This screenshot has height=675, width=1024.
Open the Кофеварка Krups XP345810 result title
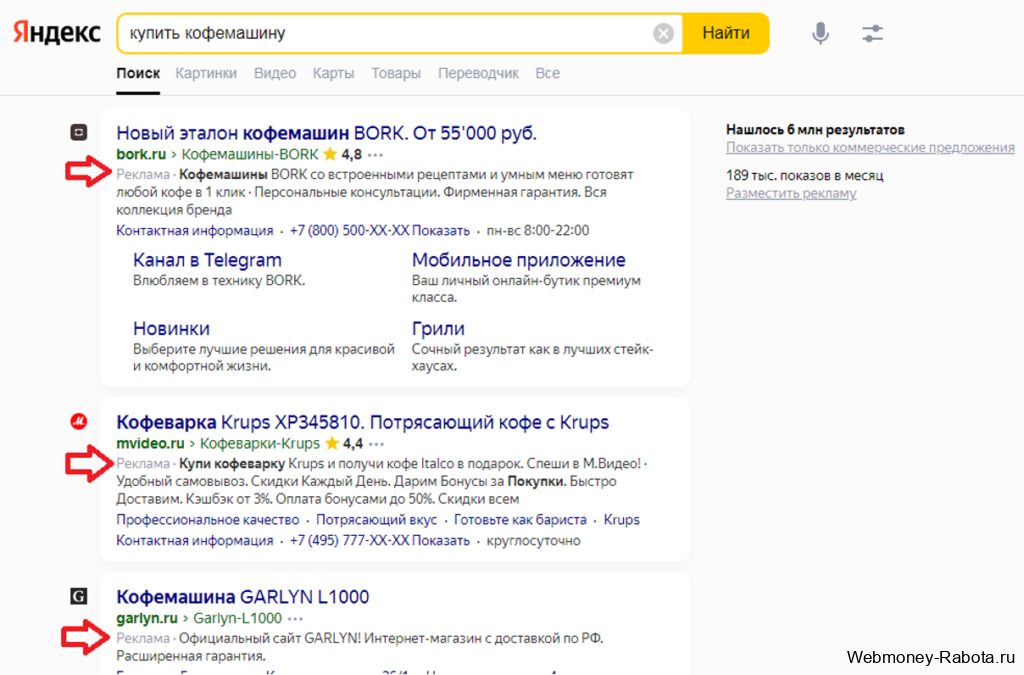click(x=362, y=422)
